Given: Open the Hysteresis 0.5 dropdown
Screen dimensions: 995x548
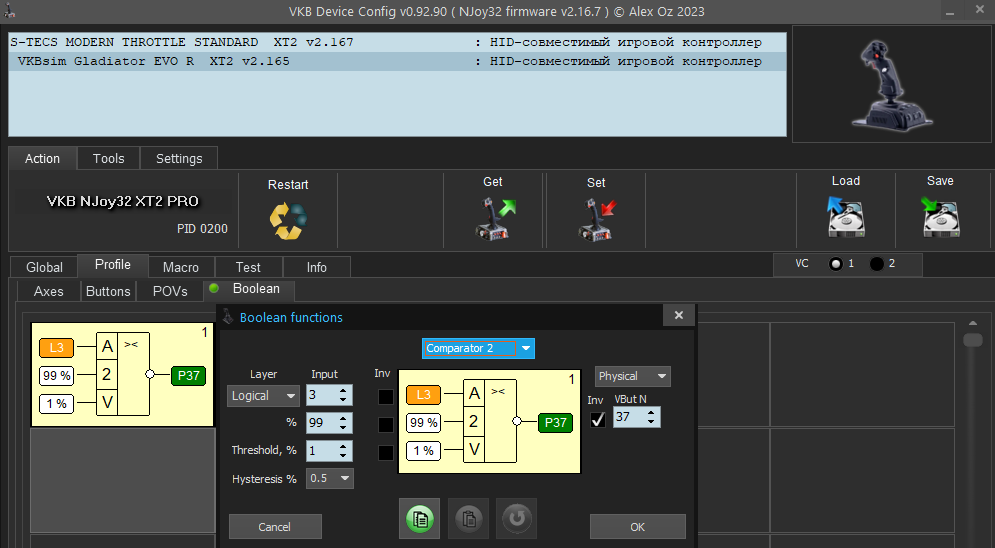Looking at the screenshot, I should 330,478.
